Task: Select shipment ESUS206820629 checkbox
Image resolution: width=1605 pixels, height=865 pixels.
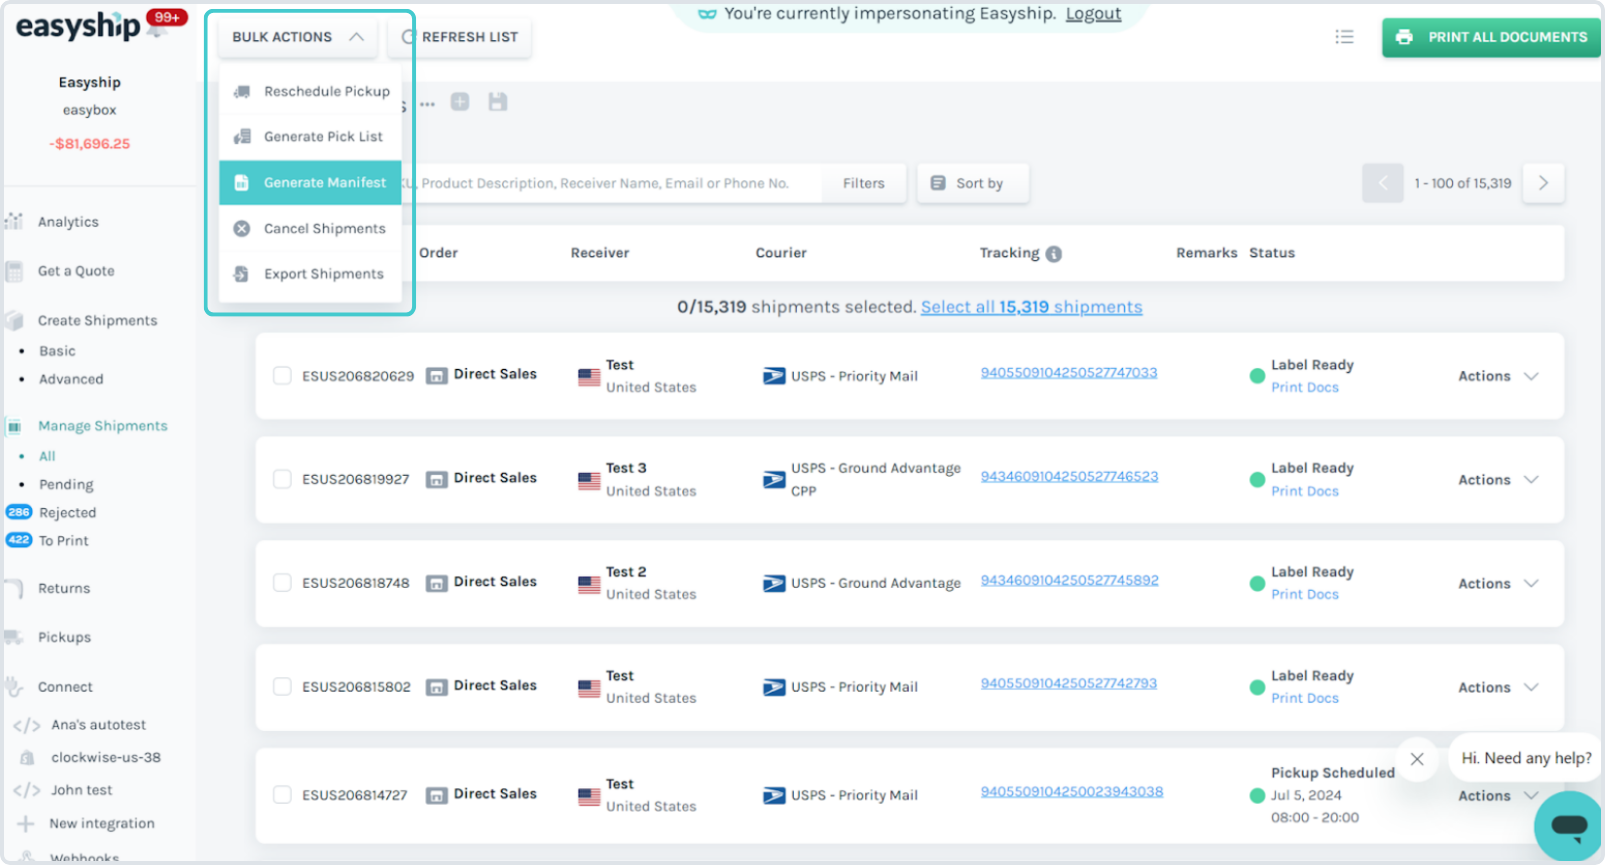Action: coord(282,376)
